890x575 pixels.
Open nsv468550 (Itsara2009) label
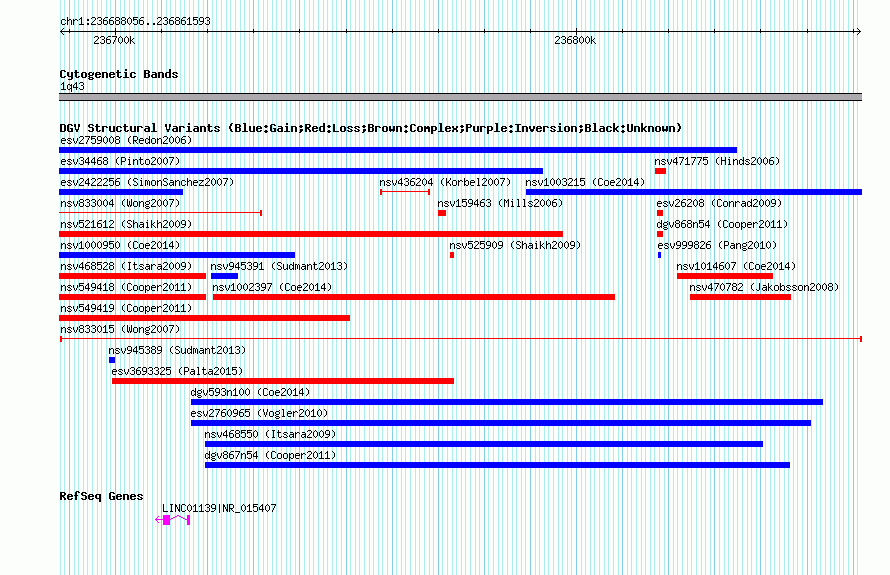(270, 434)
